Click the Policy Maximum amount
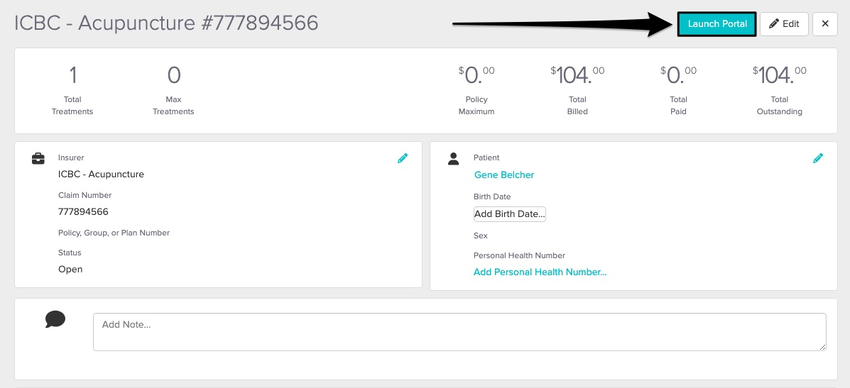 tap(476, 75)
